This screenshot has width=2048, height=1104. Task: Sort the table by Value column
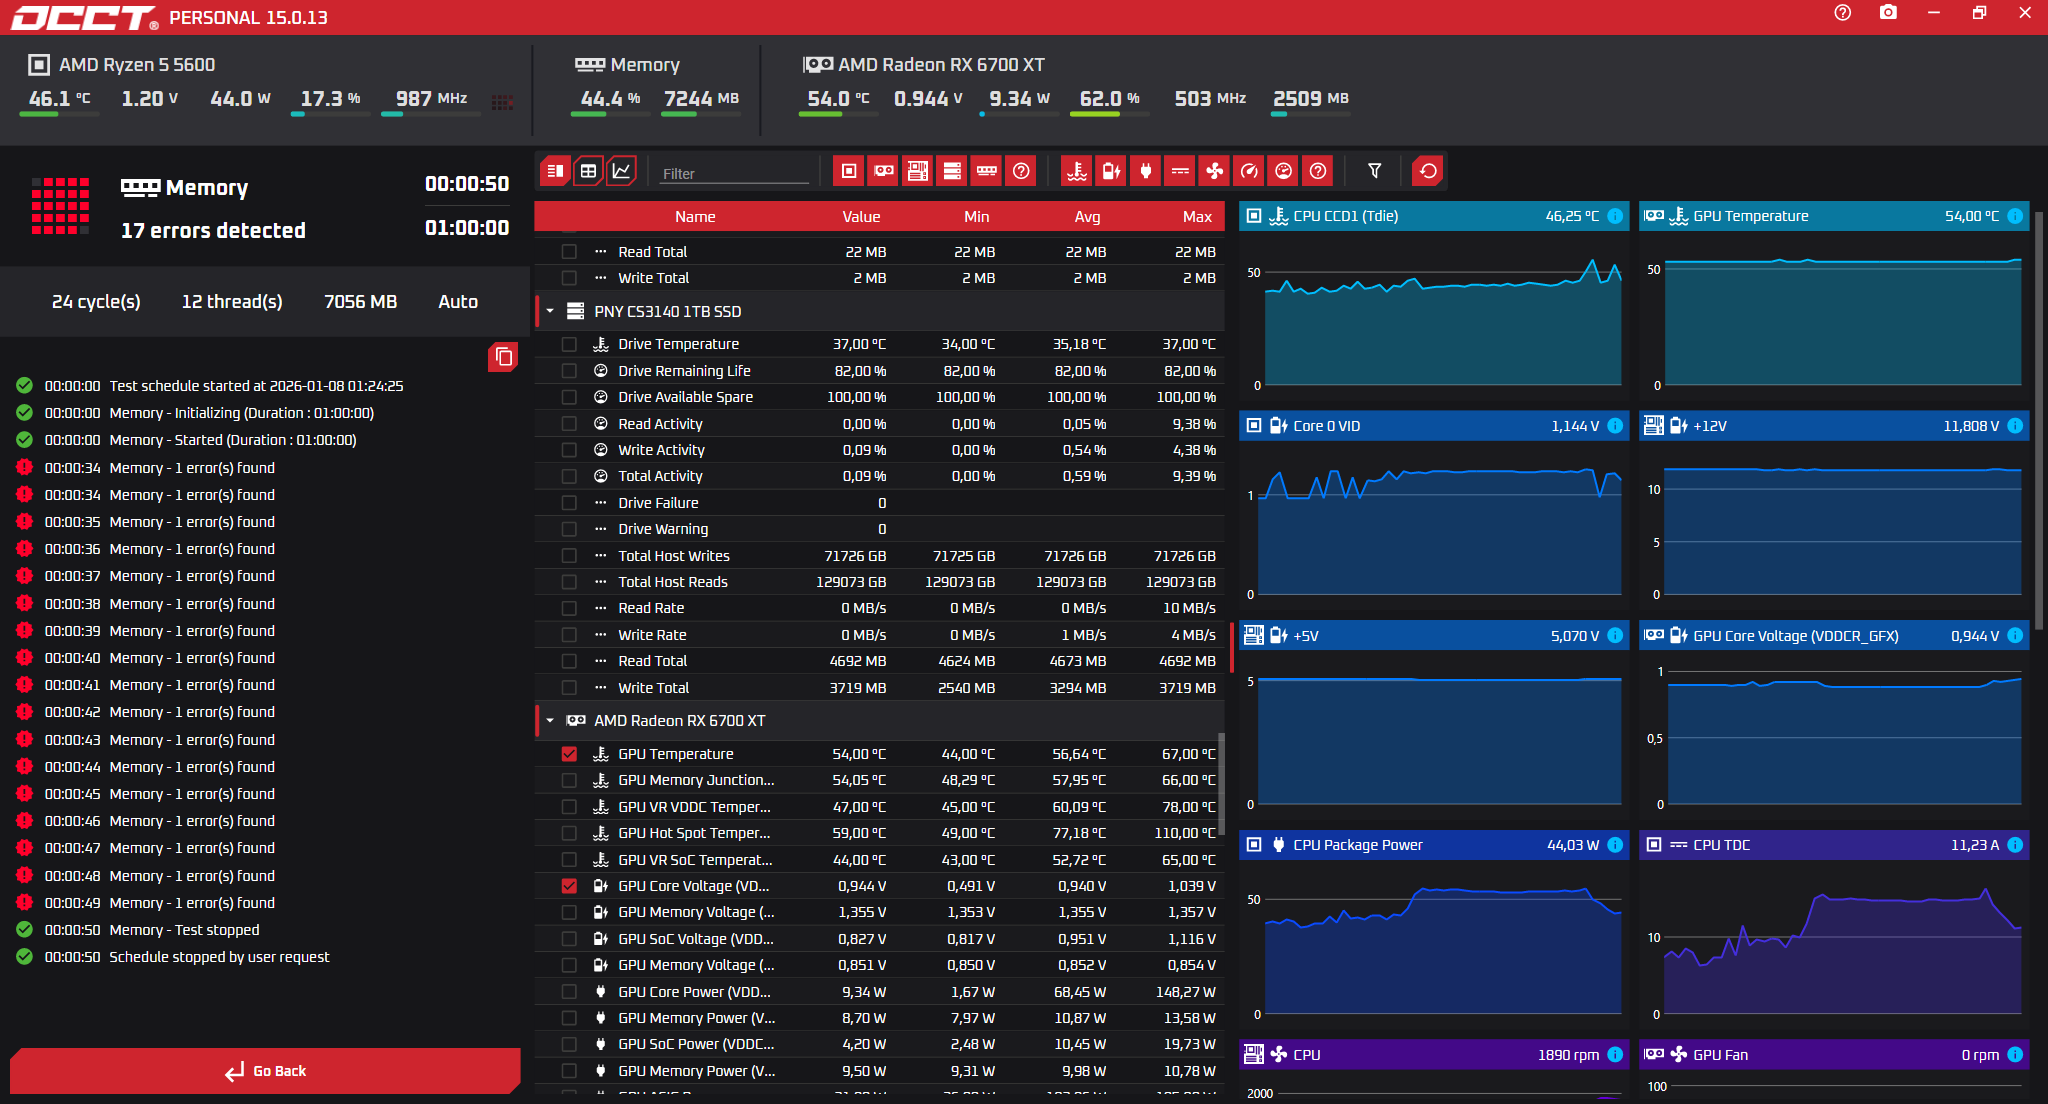861,217
